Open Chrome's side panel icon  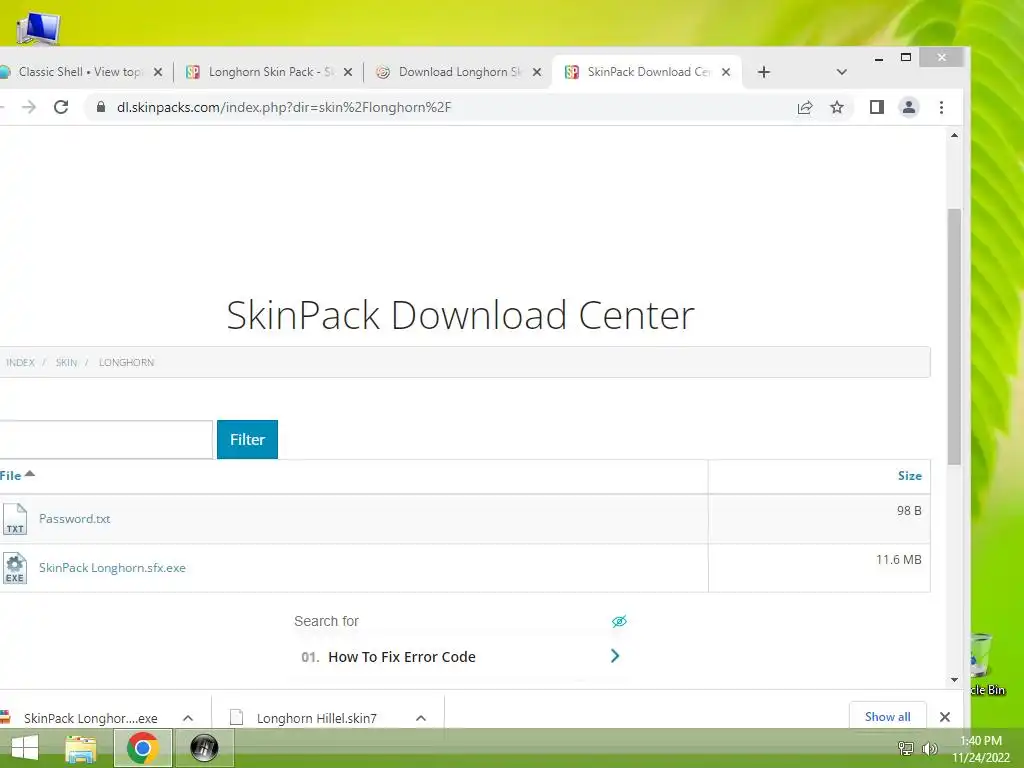click(x=876, y=107)
